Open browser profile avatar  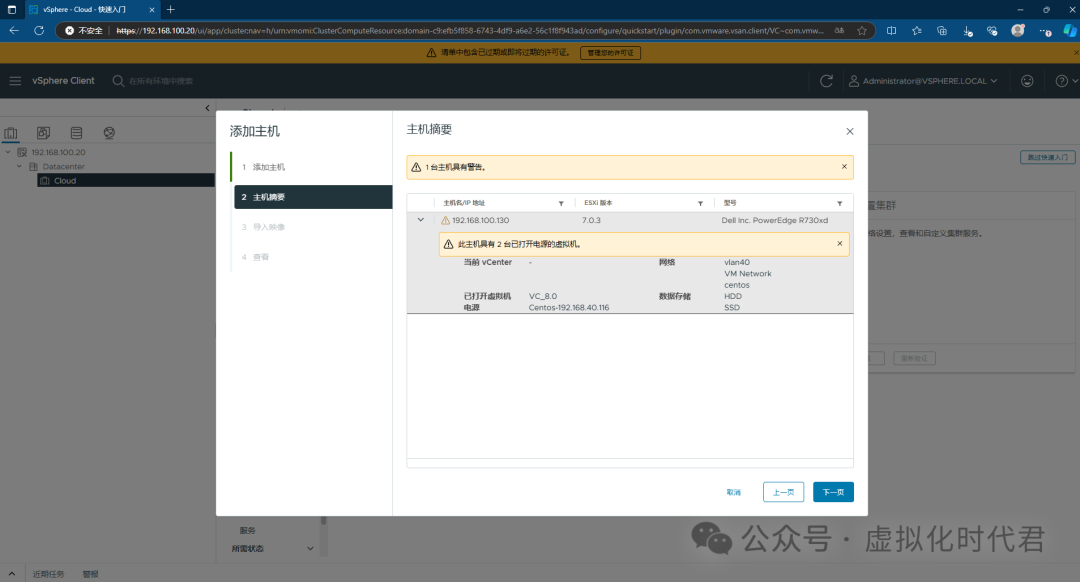(1017, 30)
